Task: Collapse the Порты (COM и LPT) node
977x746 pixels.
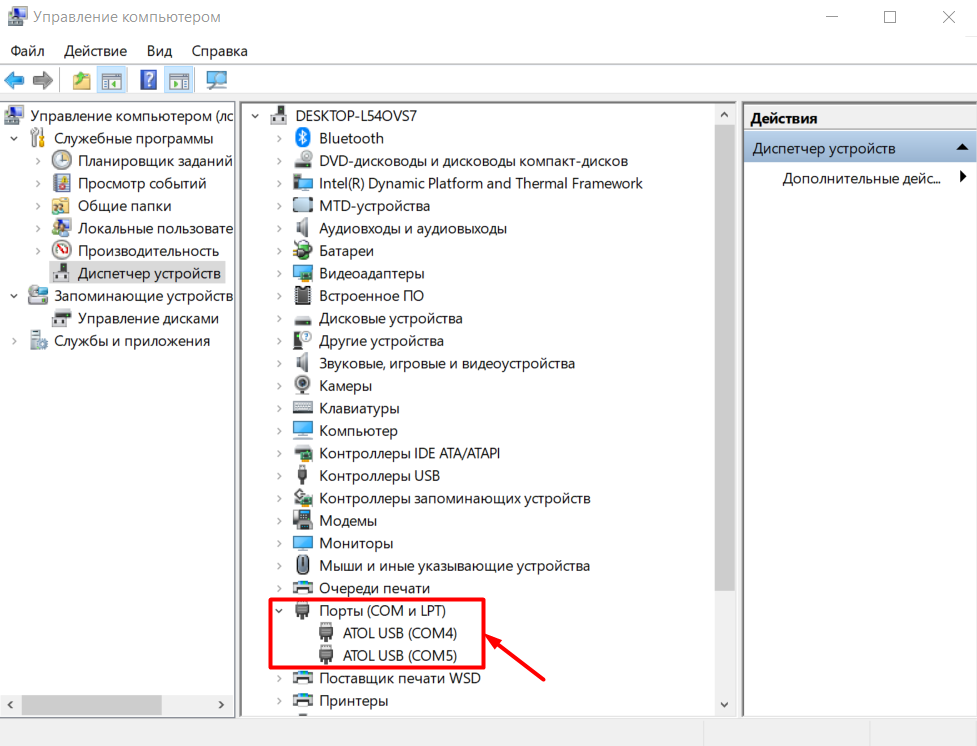Action: pyautogui.click(x=279, y=611)
